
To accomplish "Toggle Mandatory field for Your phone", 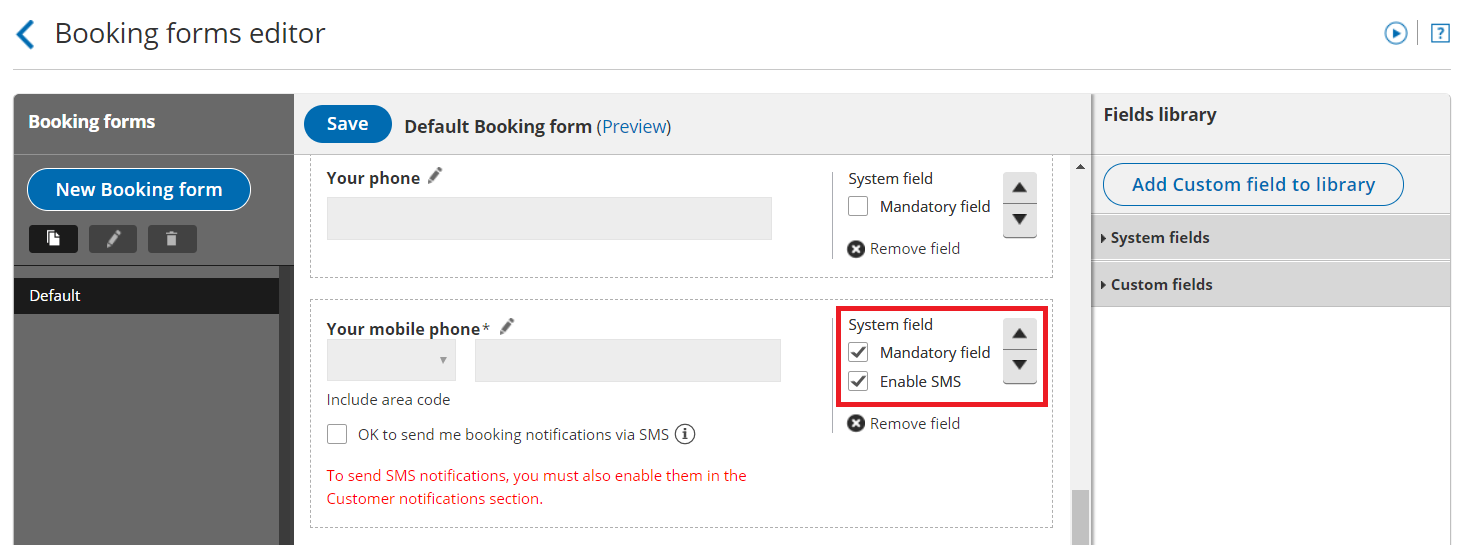I will [x=858, y=207].
